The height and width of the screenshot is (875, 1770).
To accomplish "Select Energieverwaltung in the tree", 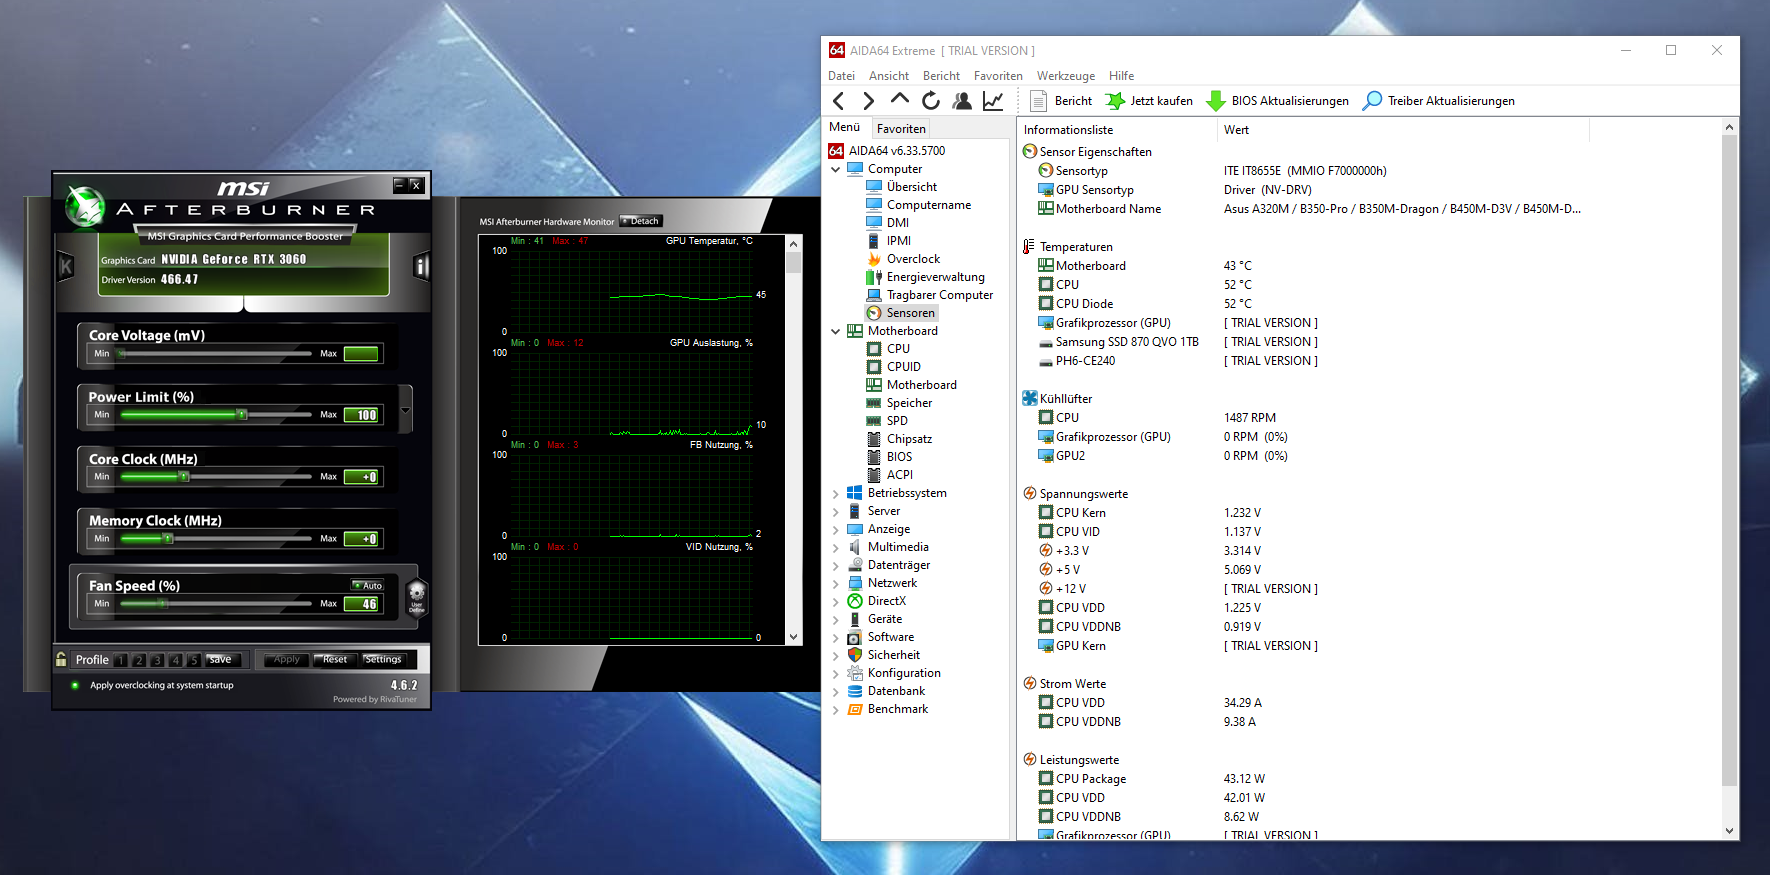I will coord(935,277).
